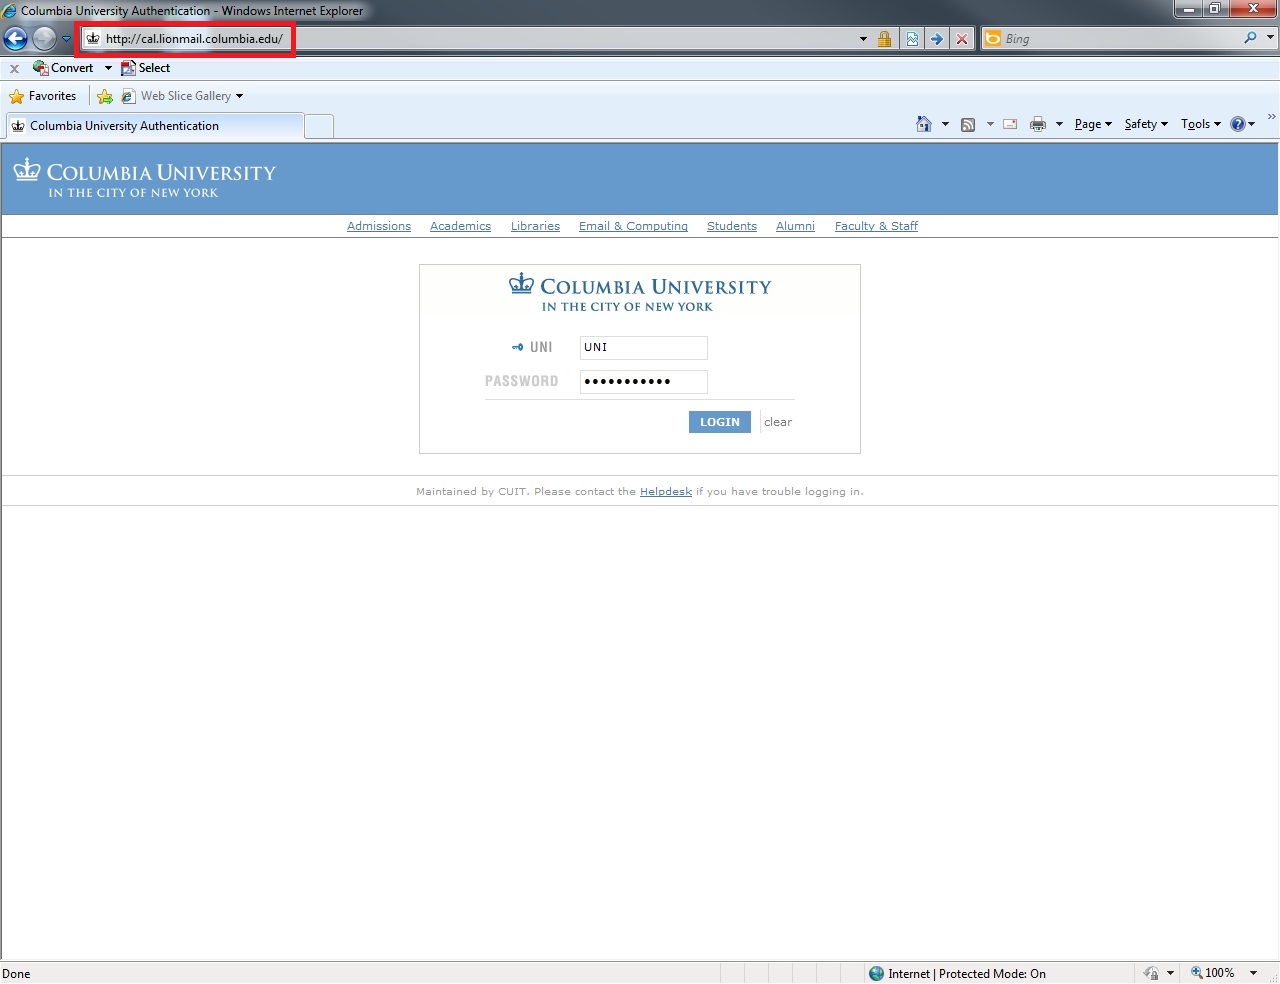The width and height of the screenshot is (1280, 984).
Task: Expand the address bar history dropdown
Action: click(863, 39)
